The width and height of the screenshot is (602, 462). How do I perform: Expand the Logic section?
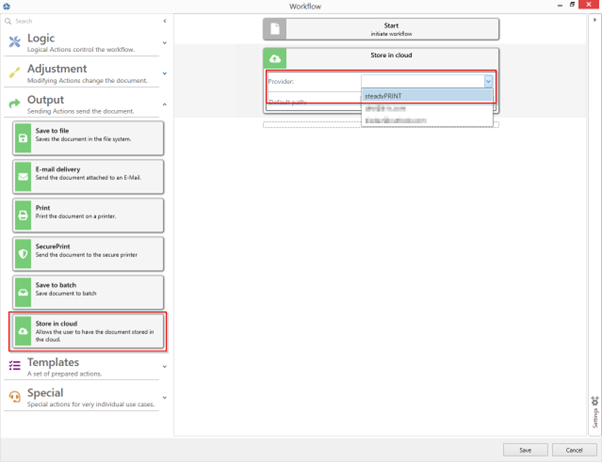pos(164,43)
